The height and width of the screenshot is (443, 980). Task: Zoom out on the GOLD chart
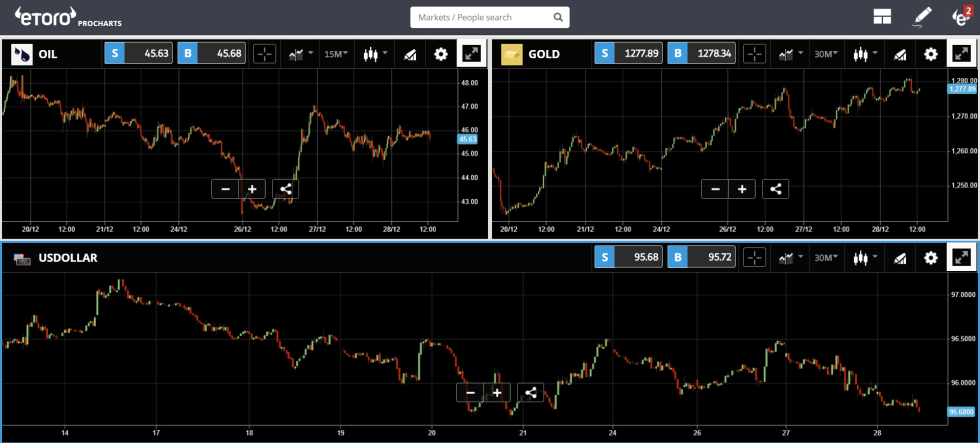pyautogui.click(x=715, y=189)
